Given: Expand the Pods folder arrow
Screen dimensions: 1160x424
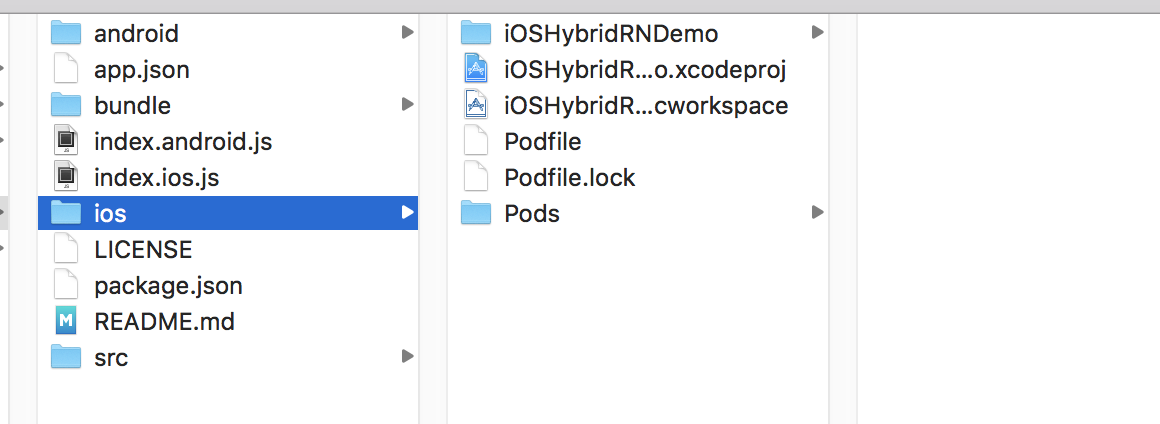Looking at the screenshot, I should click(817, 212).
